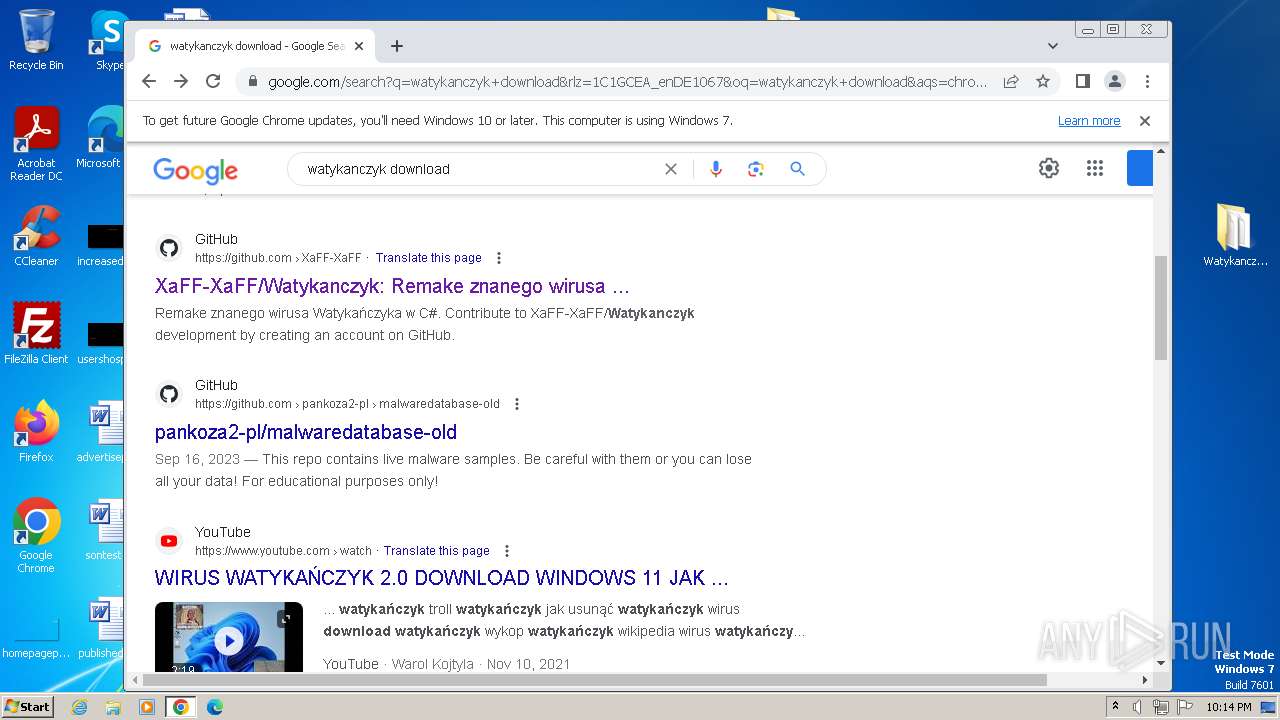Viewport: 1280px width, 720px height.
Task: Select the watykanczyk download Google Search tab
Action: click(255, 46)
